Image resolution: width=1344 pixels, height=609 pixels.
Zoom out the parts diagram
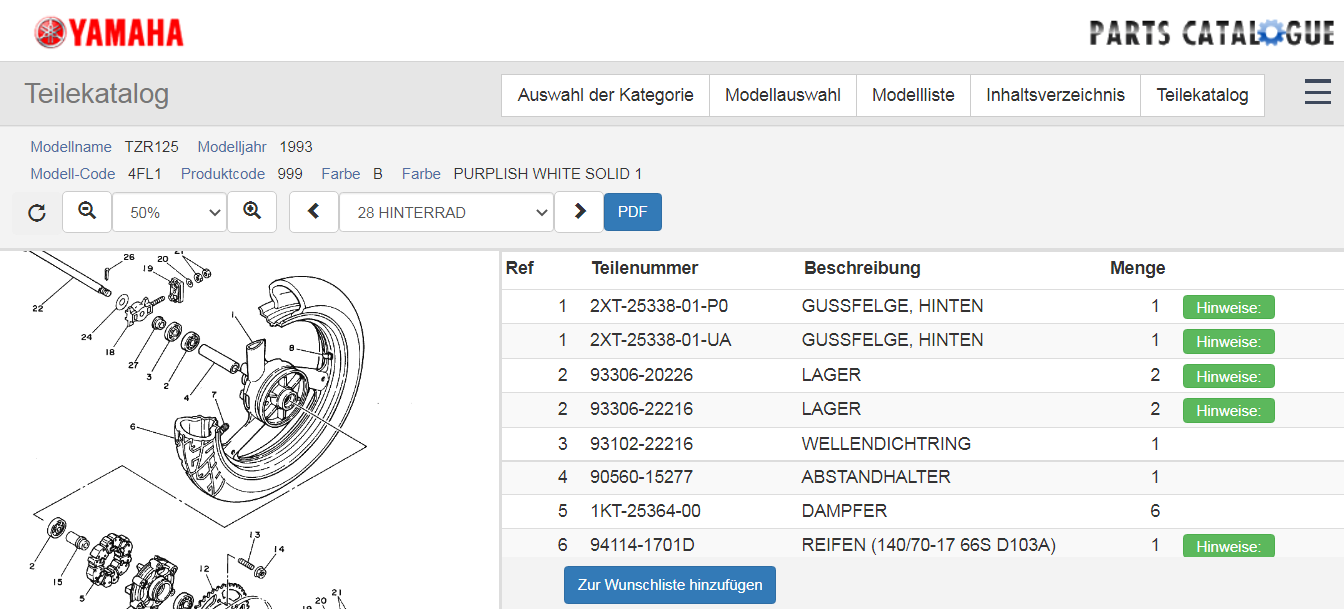[87, 212]
